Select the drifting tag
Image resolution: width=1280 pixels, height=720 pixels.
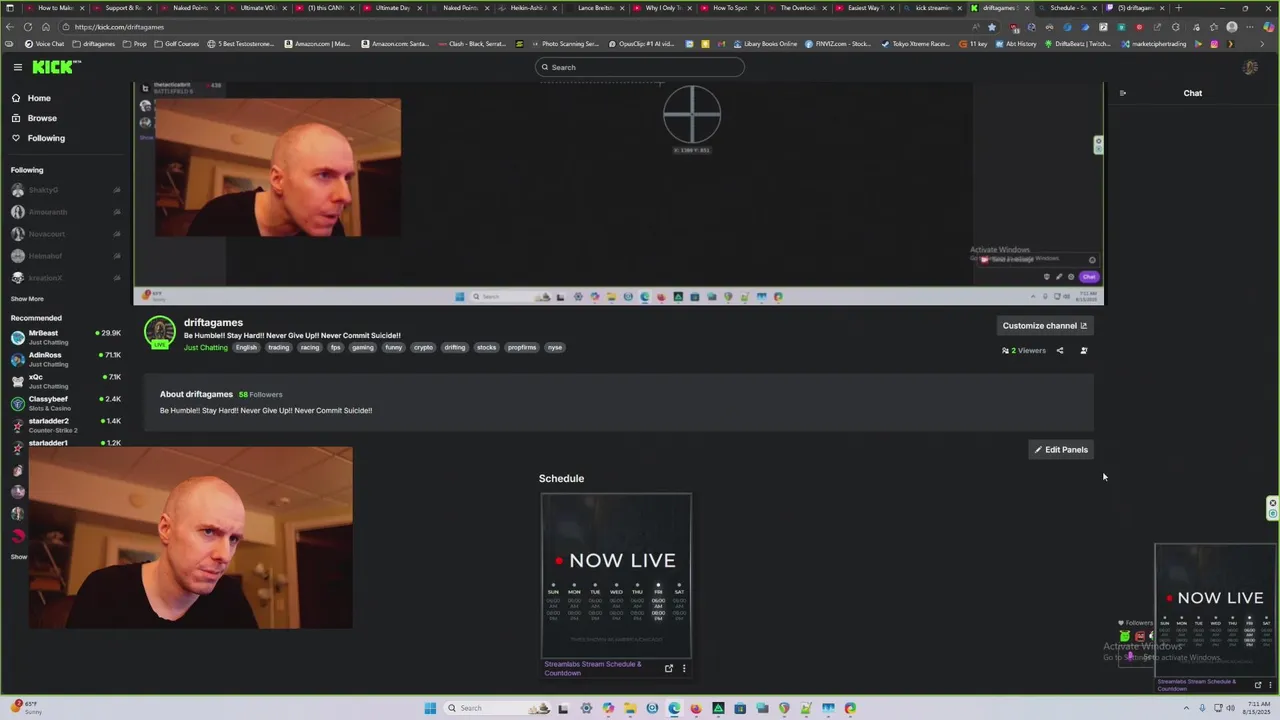(x=455, y=347)
